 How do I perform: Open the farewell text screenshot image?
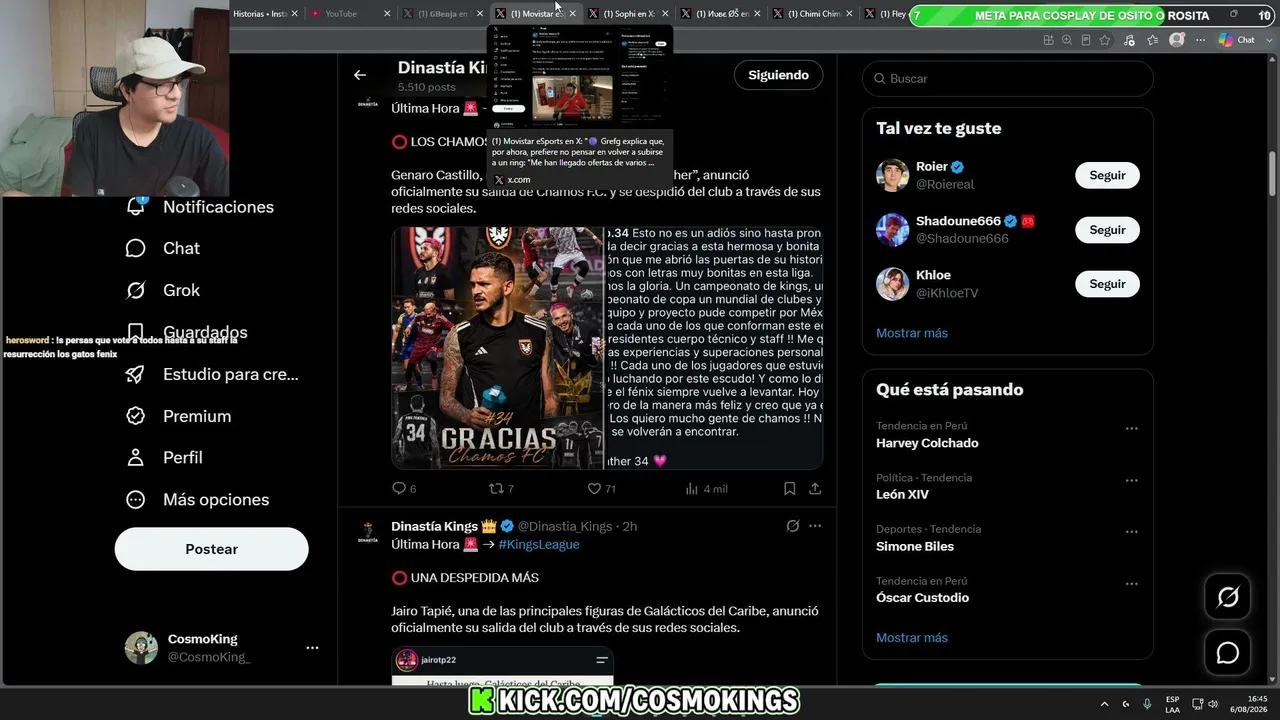714,348
